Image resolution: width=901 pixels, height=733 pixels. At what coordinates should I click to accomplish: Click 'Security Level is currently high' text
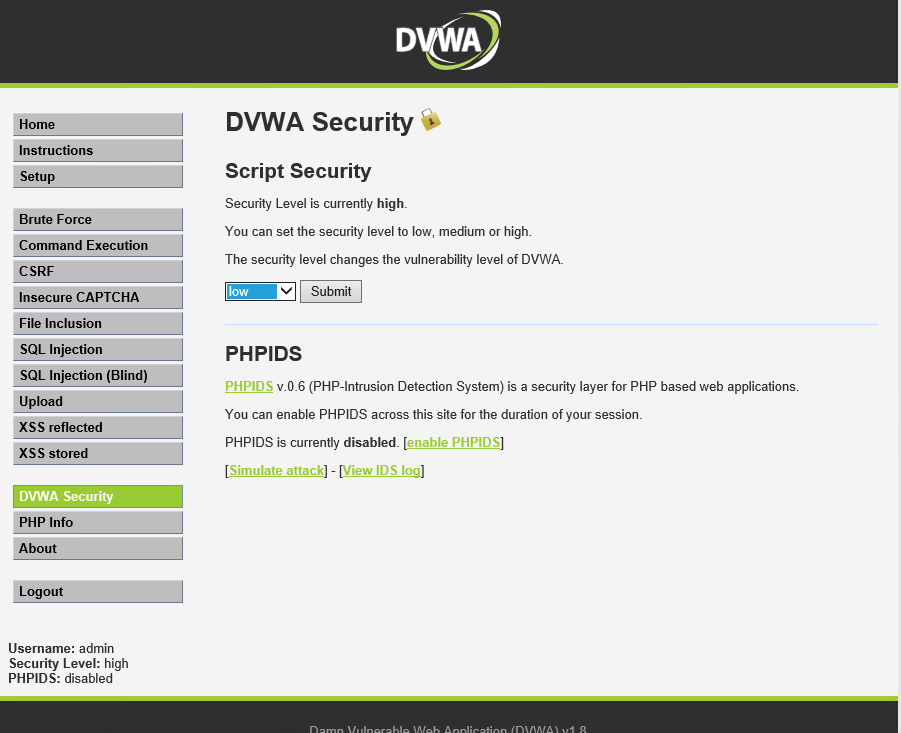316,204
